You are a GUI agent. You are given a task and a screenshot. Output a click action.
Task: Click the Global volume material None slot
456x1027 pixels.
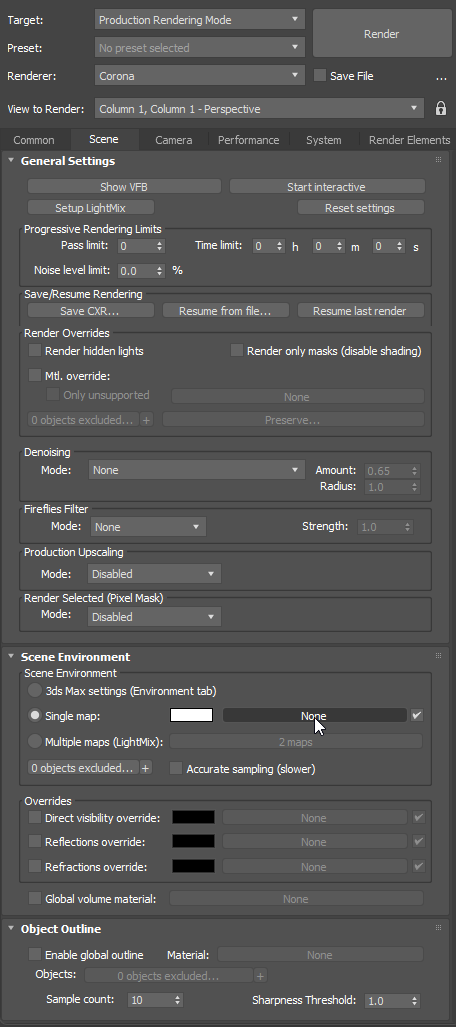point(296,899)
